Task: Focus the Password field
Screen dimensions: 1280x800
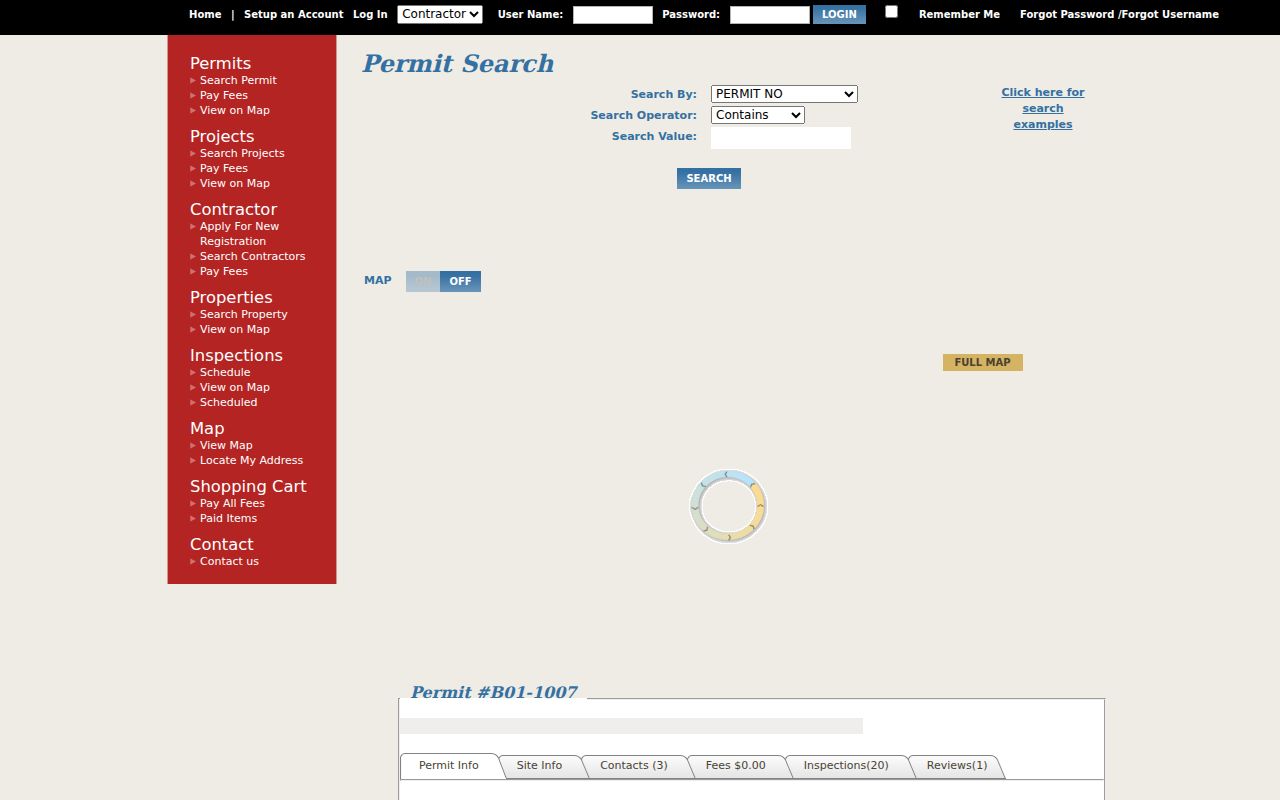Action: [x=769, y=15]
